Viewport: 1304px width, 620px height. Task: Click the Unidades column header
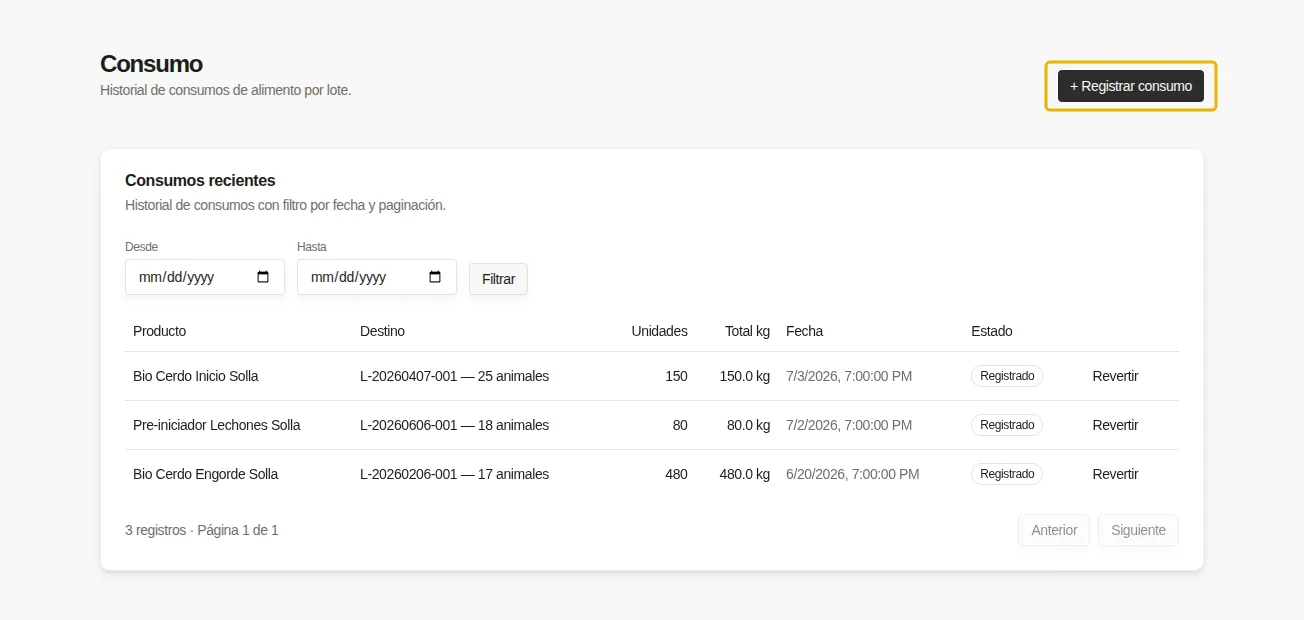click(x=659, y=331)
